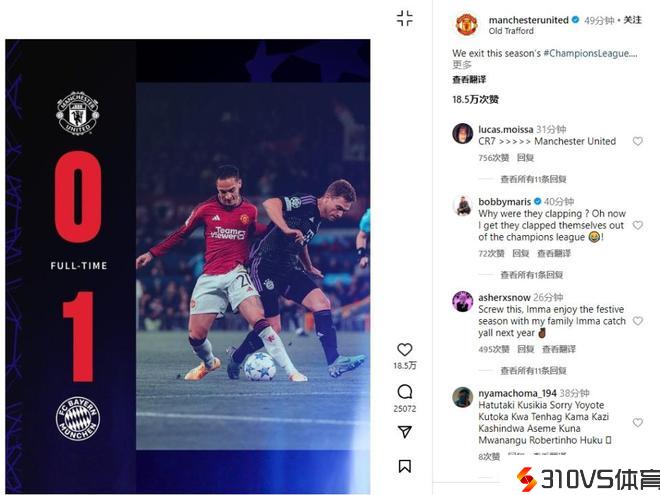Like the post with the heart icon
The width and height of the screenshot is (660, 495).
click(x=405, y=349)
